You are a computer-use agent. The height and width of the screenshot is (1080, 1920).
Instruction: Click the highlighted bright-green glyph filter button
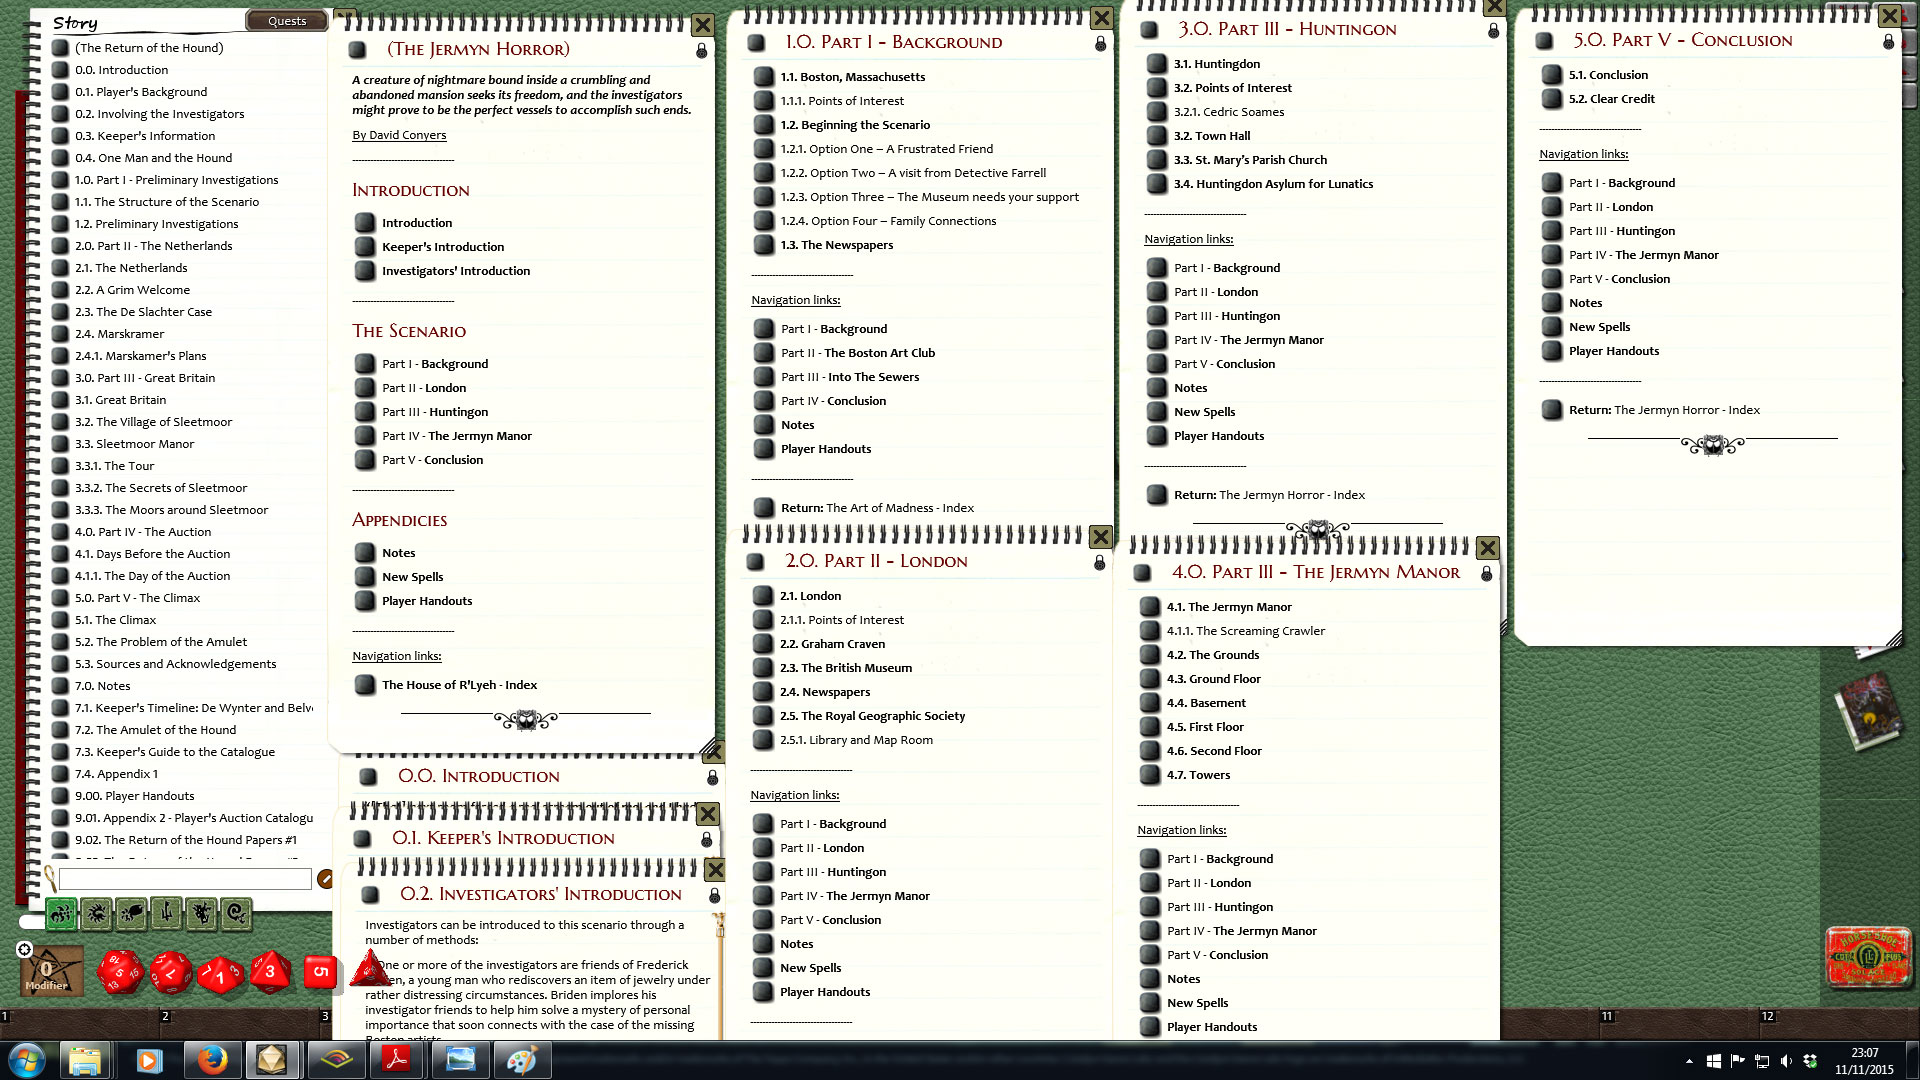[x=61, y=912]
